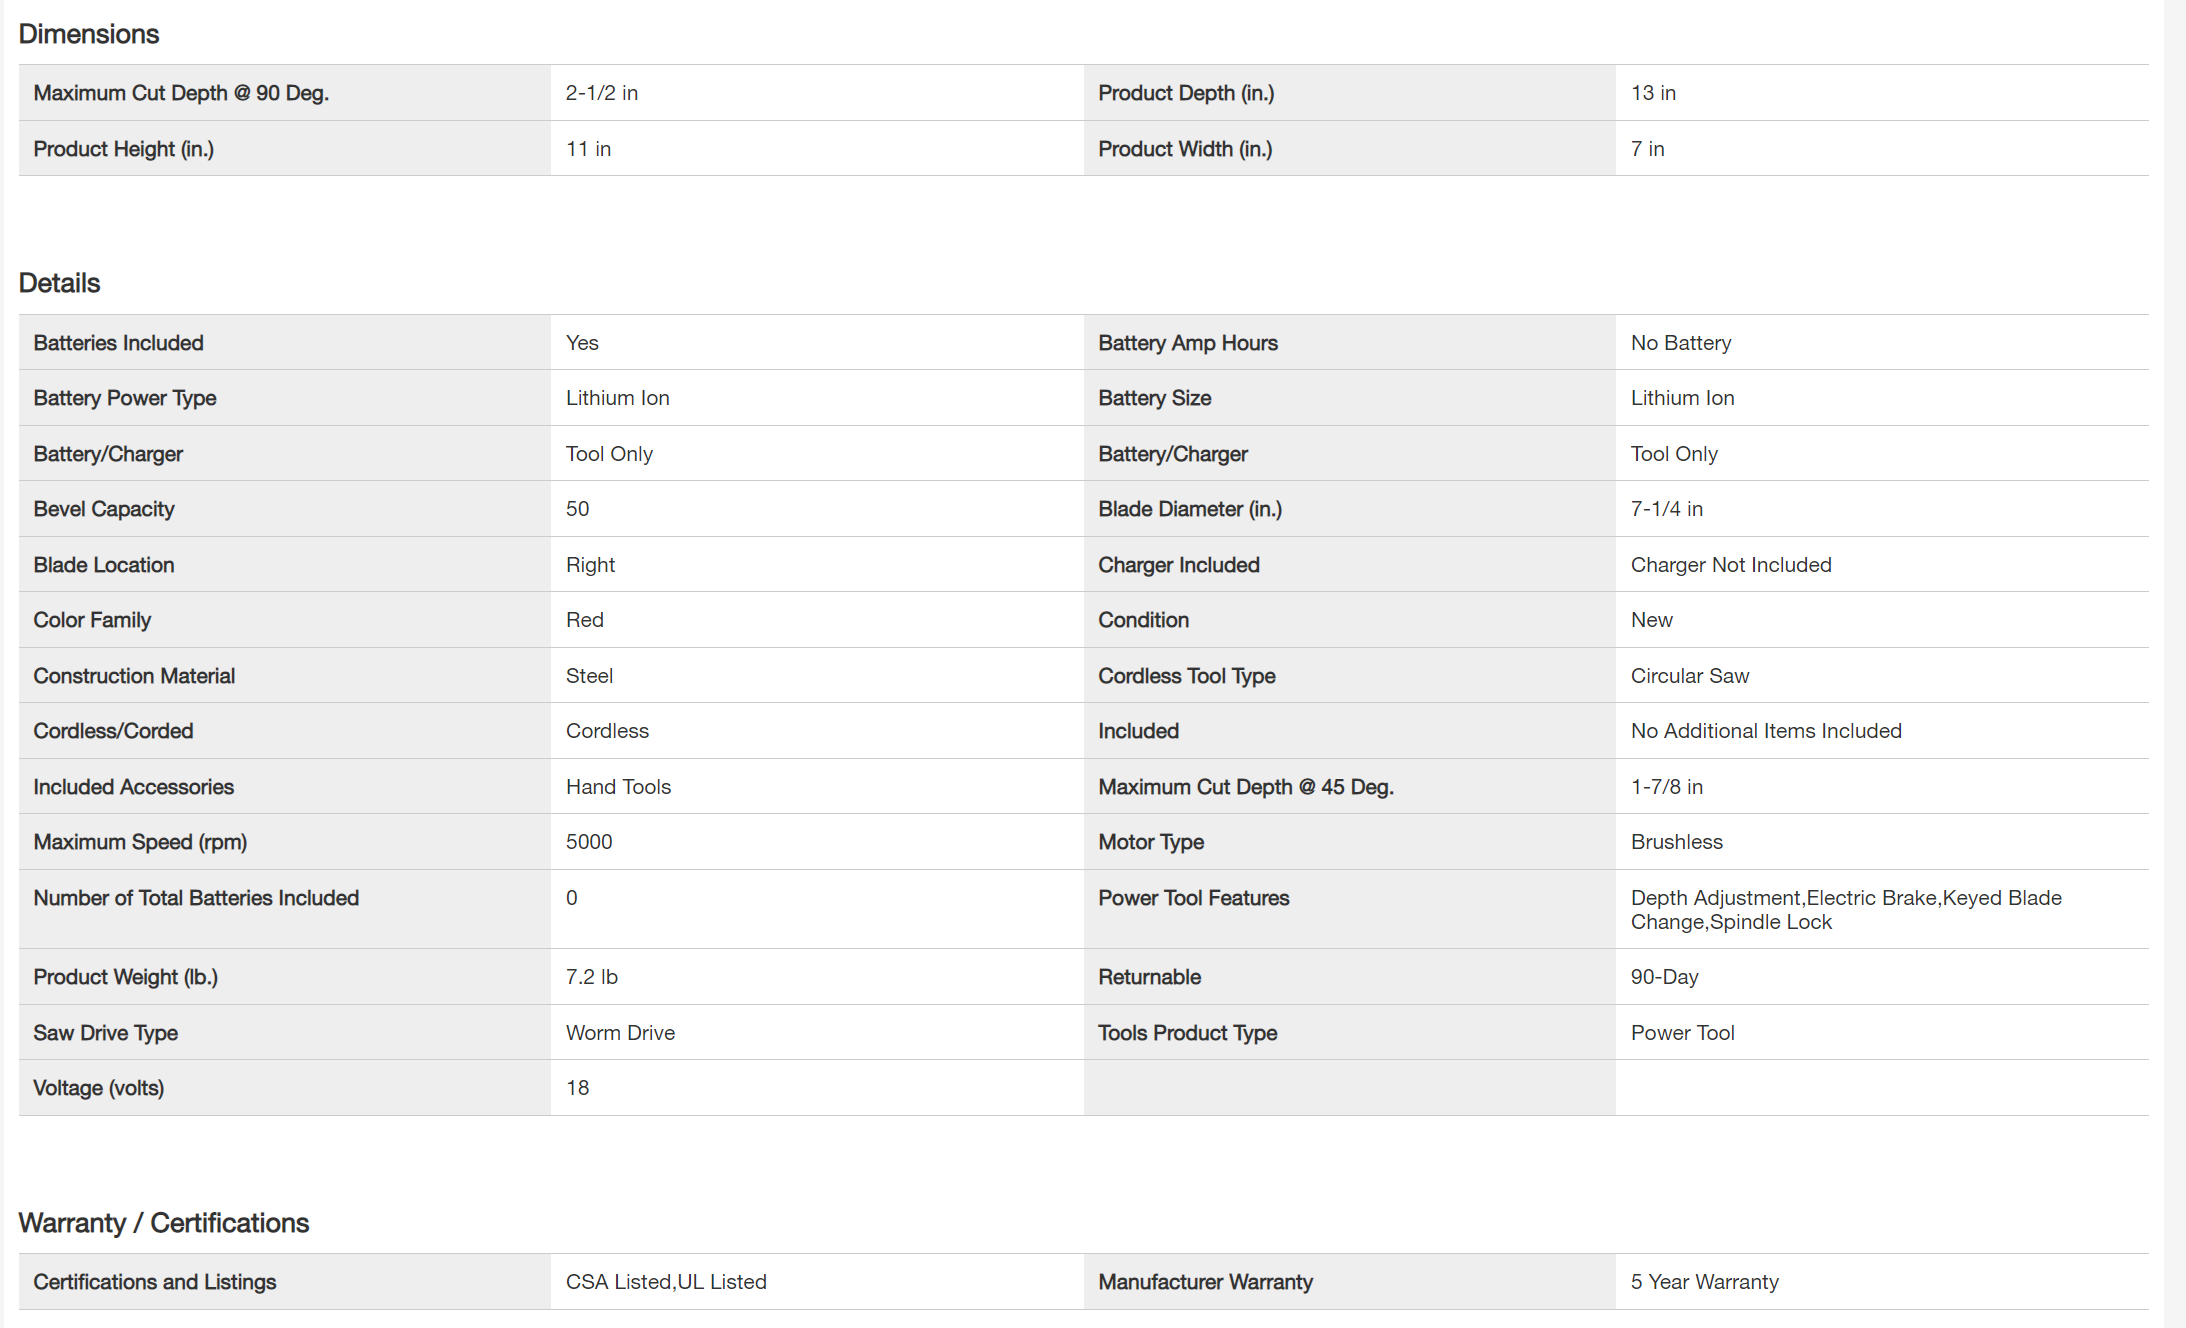
Task: Click the No Battery amp hours value
Action: tap(1681, 343)
